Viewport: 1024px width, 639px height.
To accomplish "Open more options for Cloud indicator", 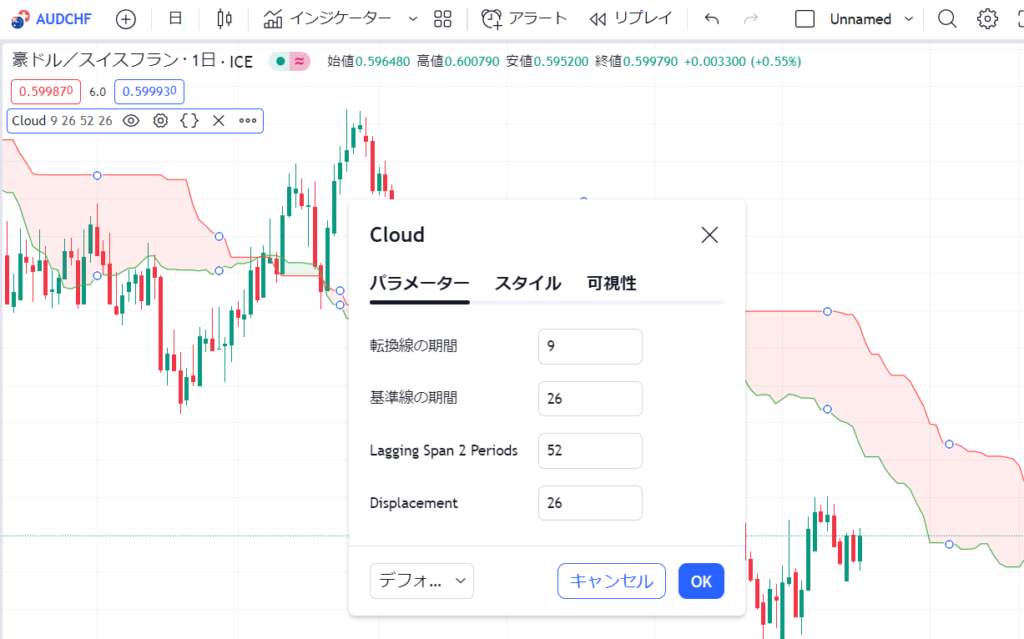I will point(248,120).
